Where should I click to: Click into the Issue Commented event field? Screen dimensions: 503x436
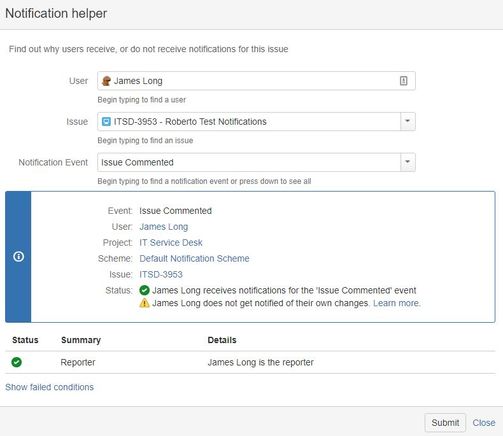[249, 162]
